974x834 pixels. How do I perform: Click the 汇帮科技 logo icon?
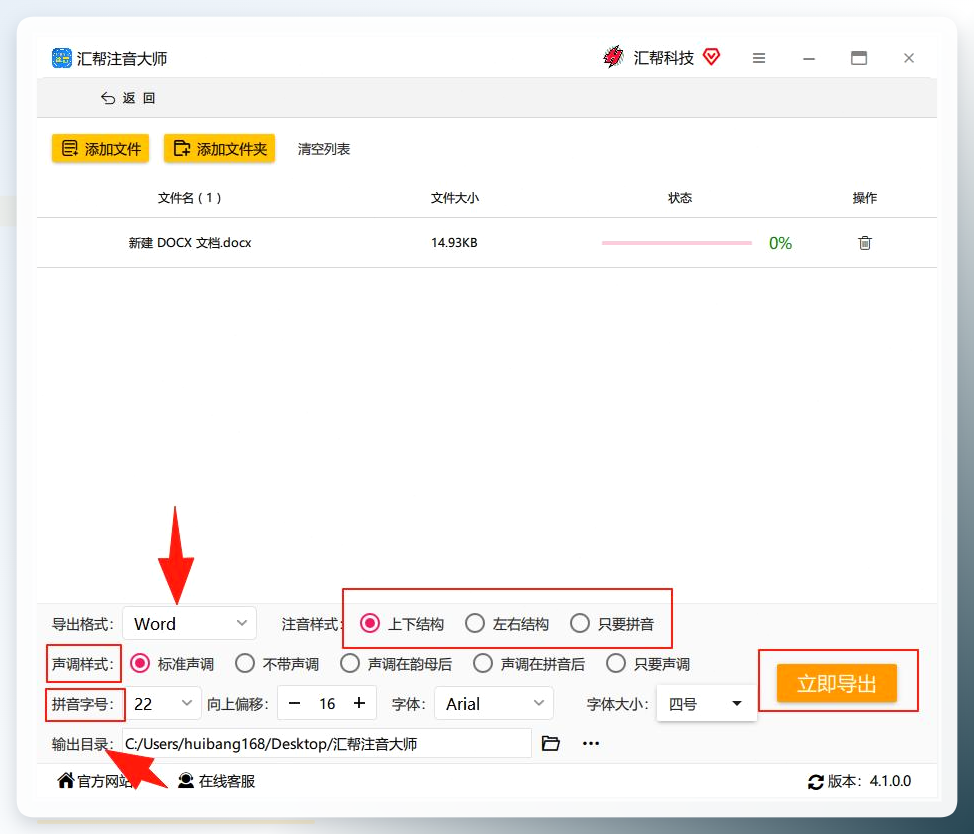(613, 57)
